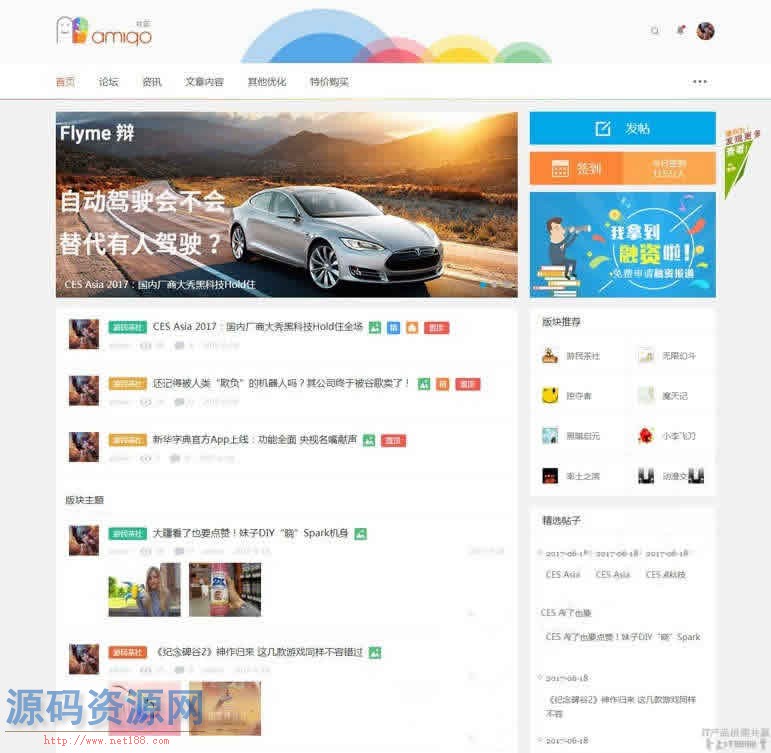Open sidebar featured post 《纪念碑谷2》神作归来
Image resolution: width=771 pixels, height=753 pixels.
tap(622, 705)
